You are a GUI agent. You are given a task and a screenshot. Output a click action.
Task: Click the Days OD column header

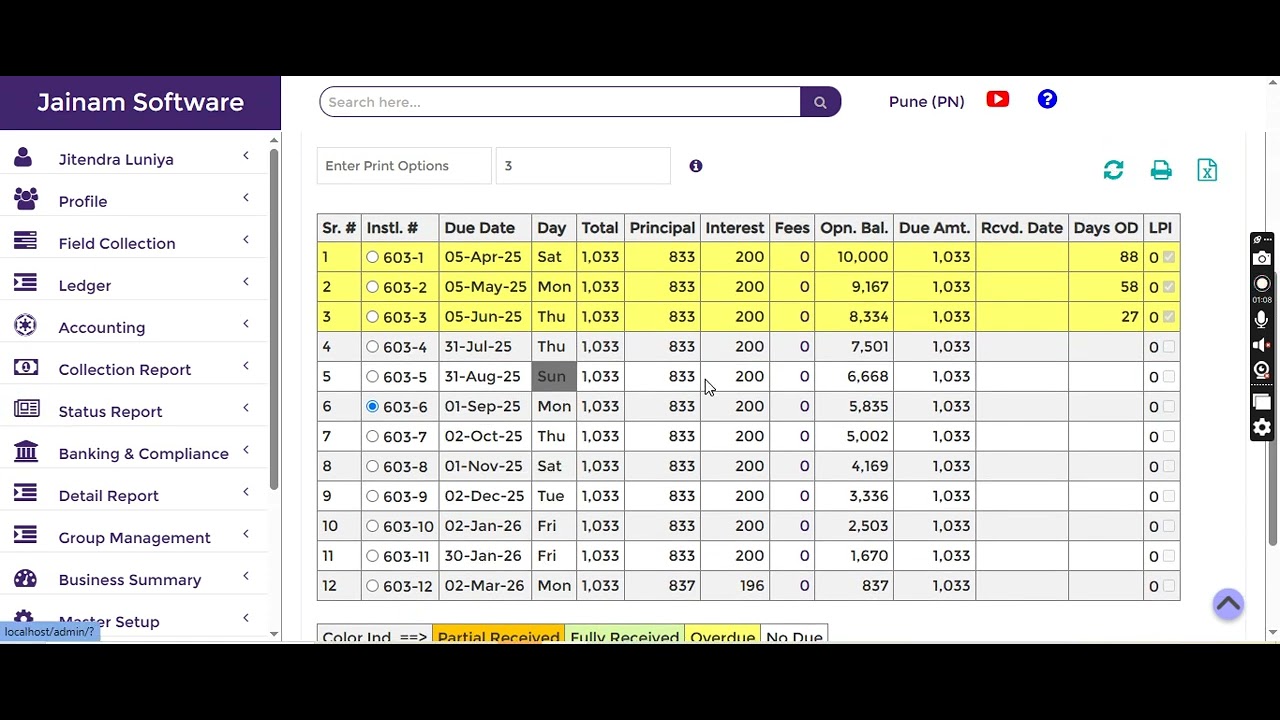tap(1105, 228)
